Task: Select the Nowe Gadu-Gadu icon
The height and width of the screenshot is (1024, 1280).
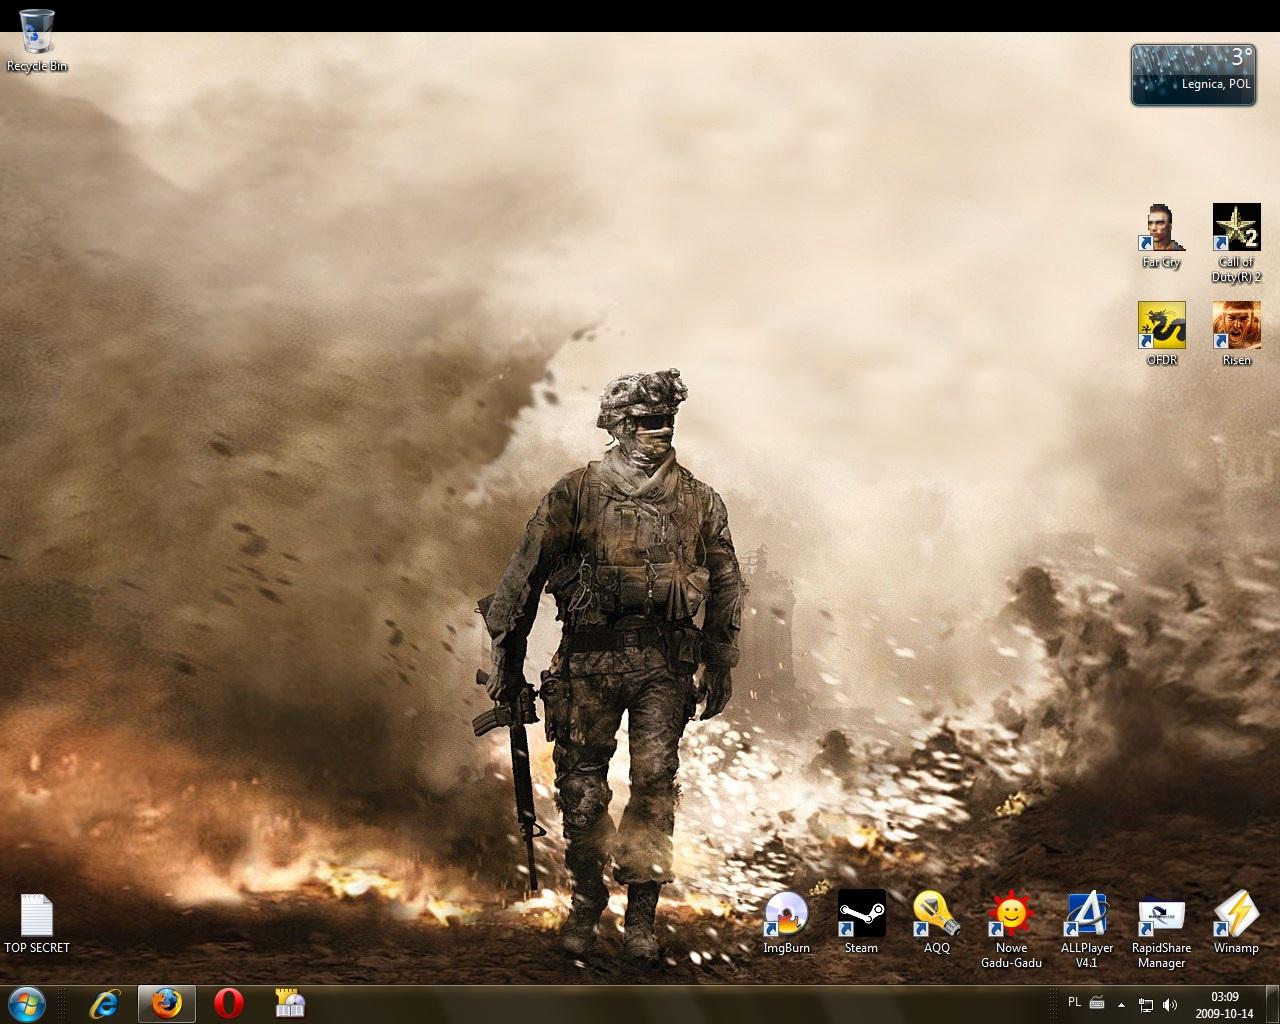Action: point(1011,929)
